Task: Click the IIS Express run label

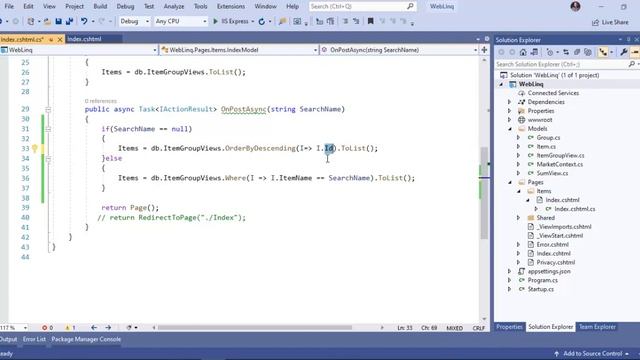Action: (x=235, y=21)
